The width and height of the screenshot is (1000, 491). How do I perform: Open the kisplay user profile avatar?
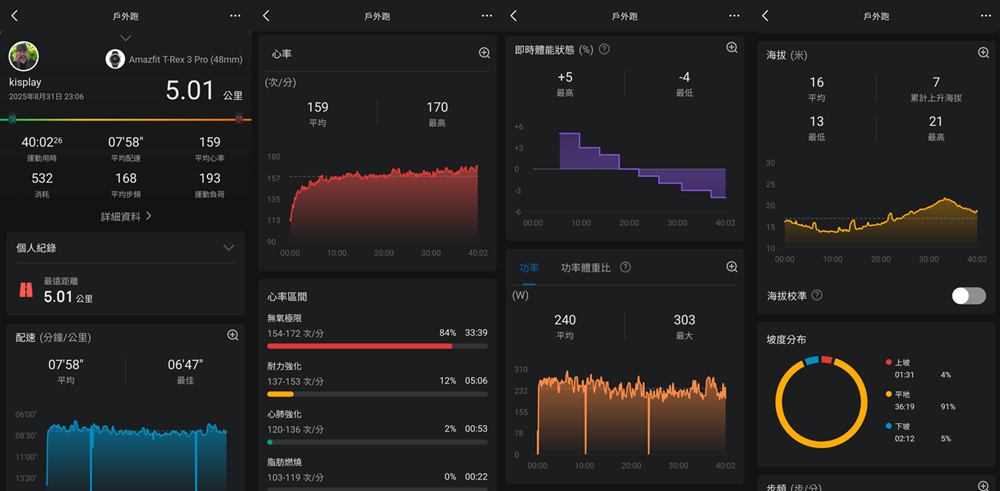point(24,57)
